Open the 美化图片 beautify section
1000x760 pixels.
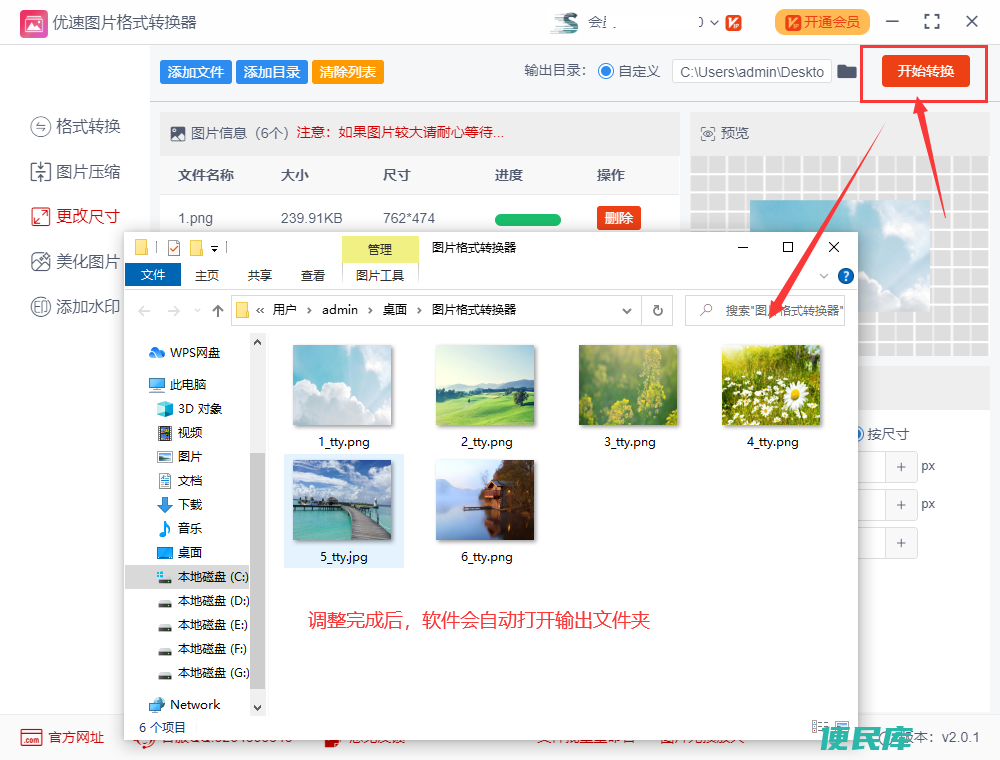[75, 261]
